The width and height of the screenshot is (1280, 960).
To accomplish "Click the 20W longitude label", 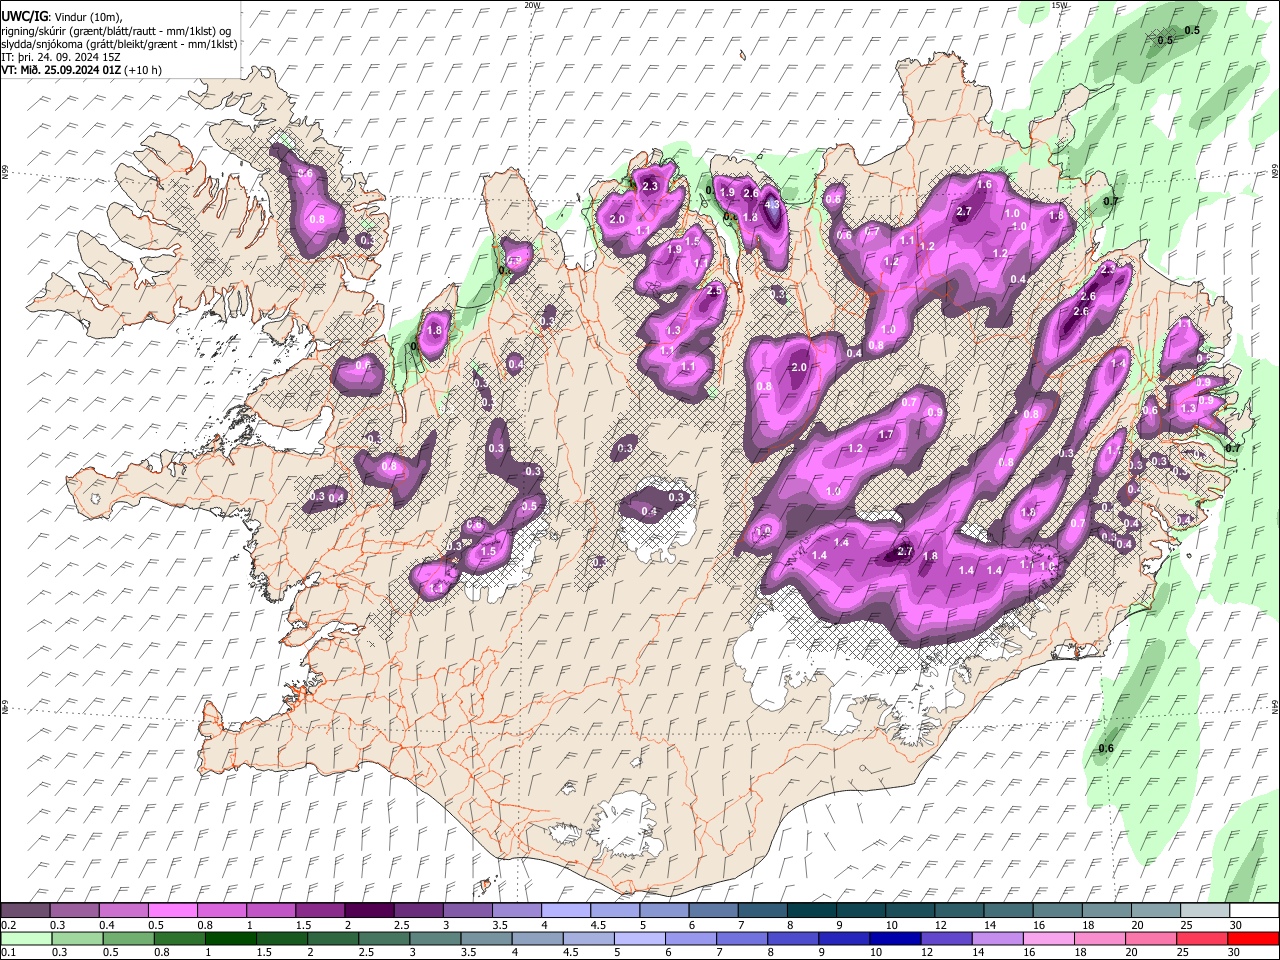I will pos(532,5).
